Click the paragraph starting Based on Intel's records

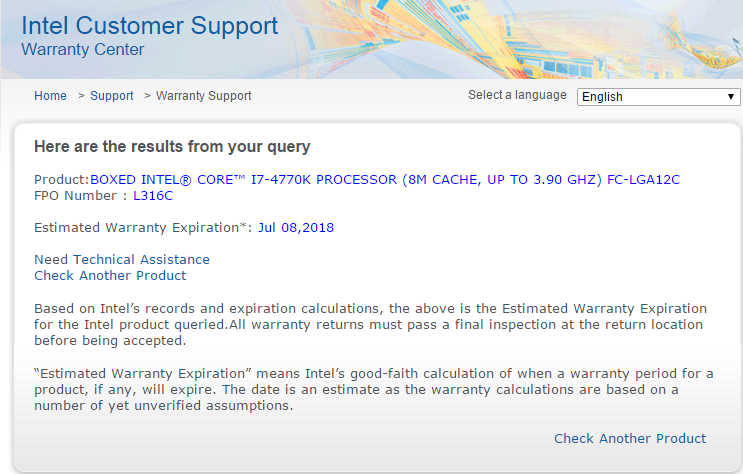[370, 324]
